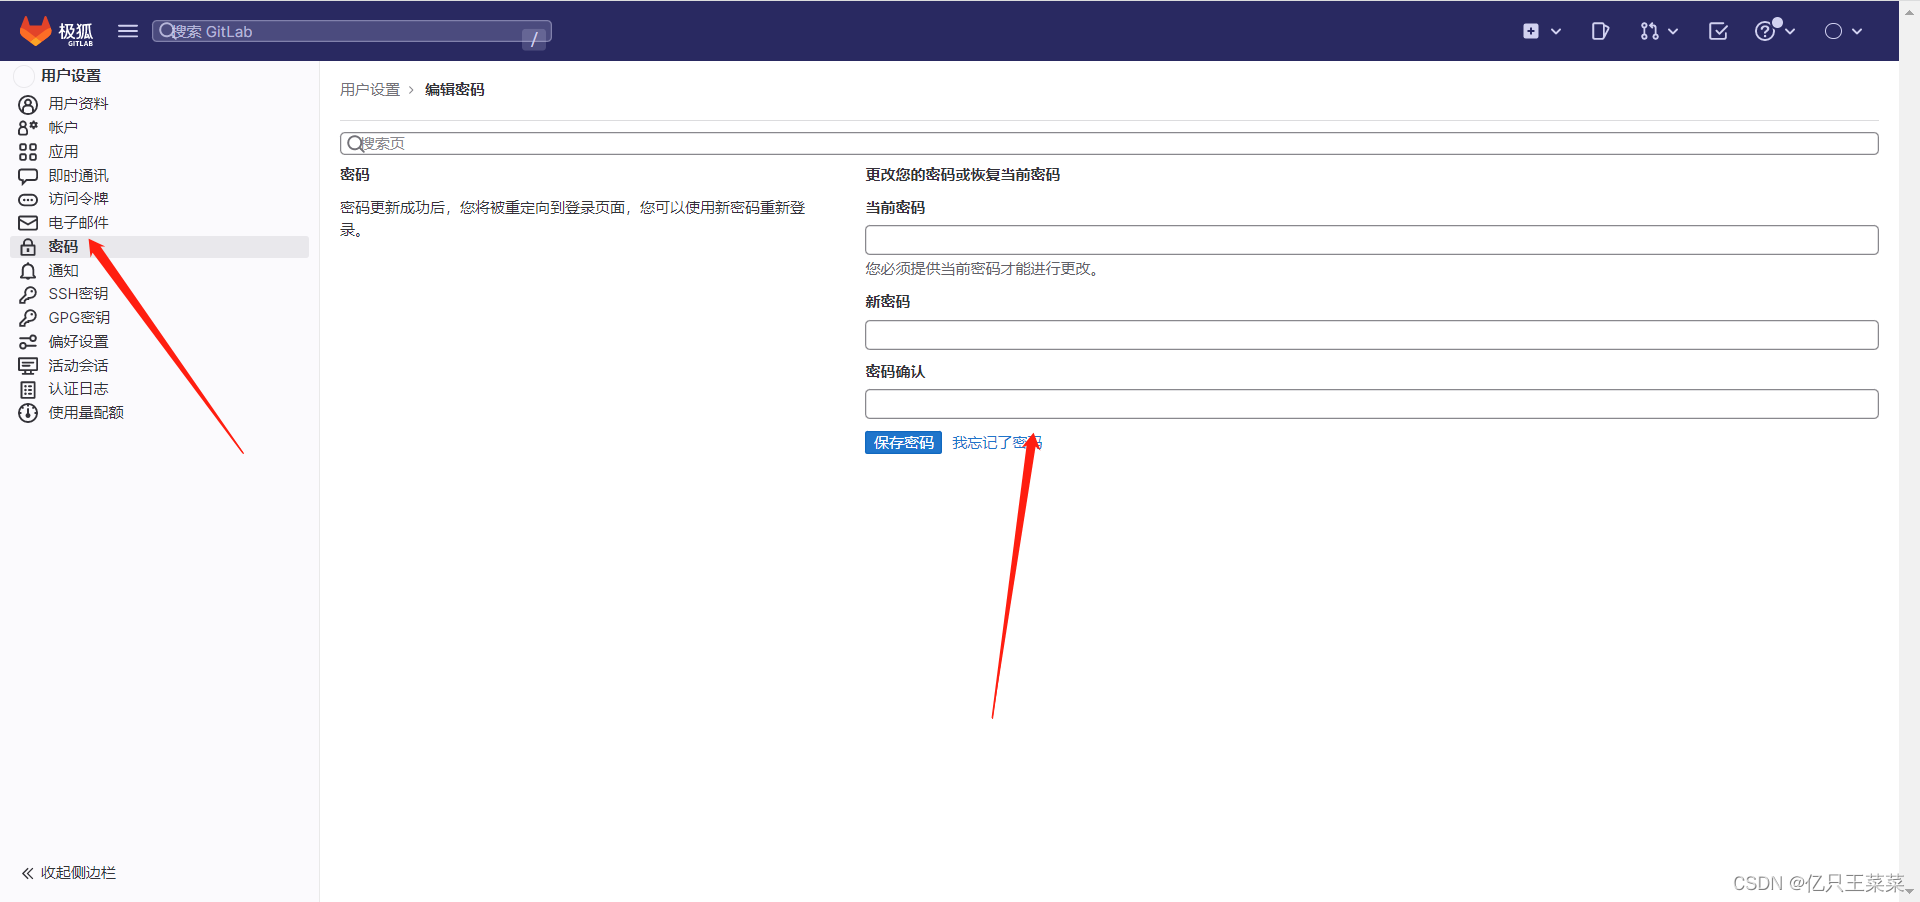This screenshot has width=1920, height=902.
Task: Click the 偏好设置 sliders icon
Action: (x=28, y=342)
